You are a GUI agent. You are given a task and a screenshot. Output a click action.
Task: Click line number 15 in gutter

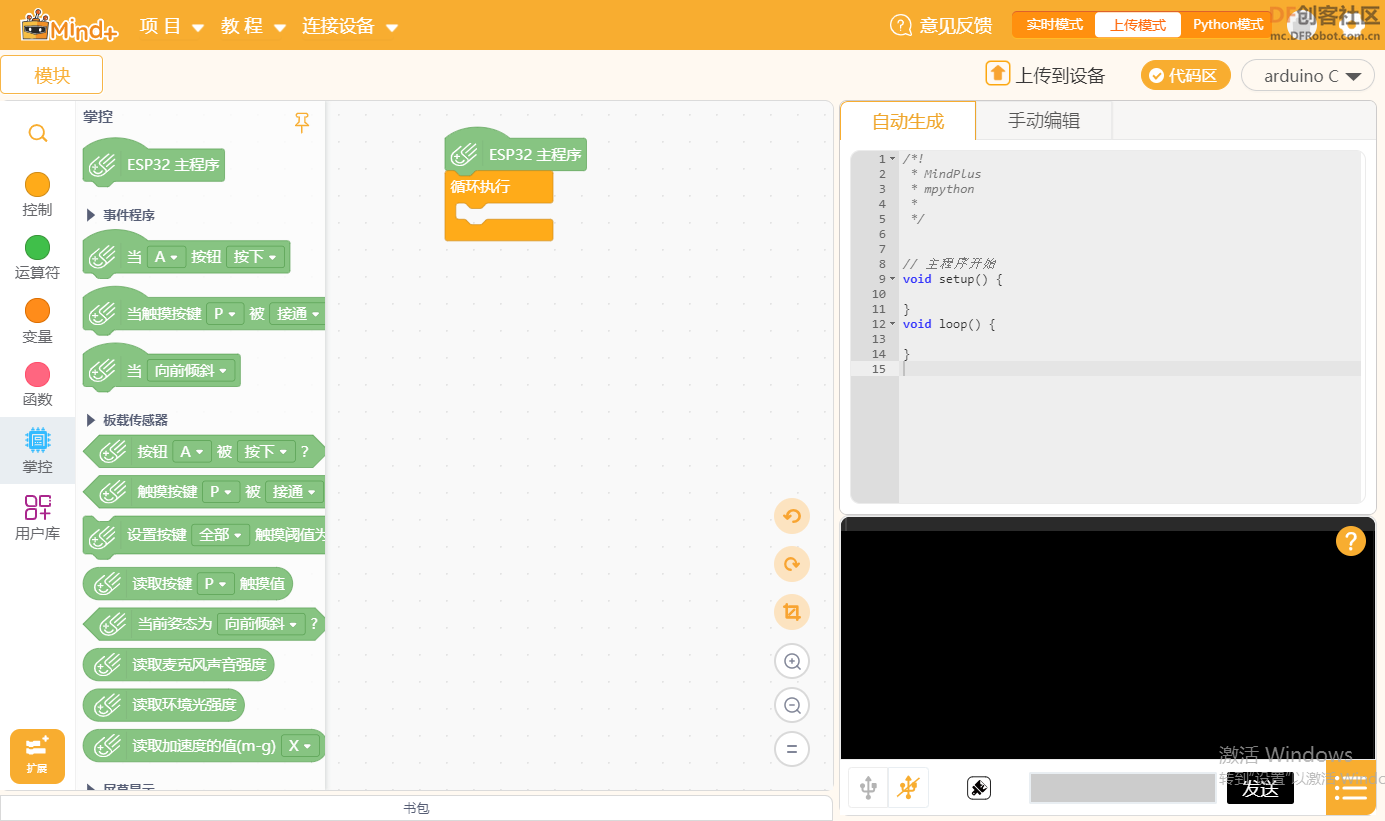pyautogui.click(x=878, y=369)
